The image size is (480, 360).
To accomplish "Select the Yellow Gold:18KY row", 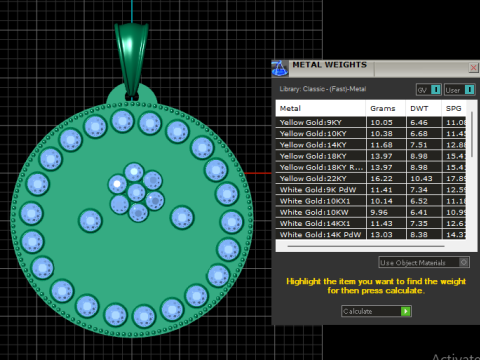I will point(371,156).
